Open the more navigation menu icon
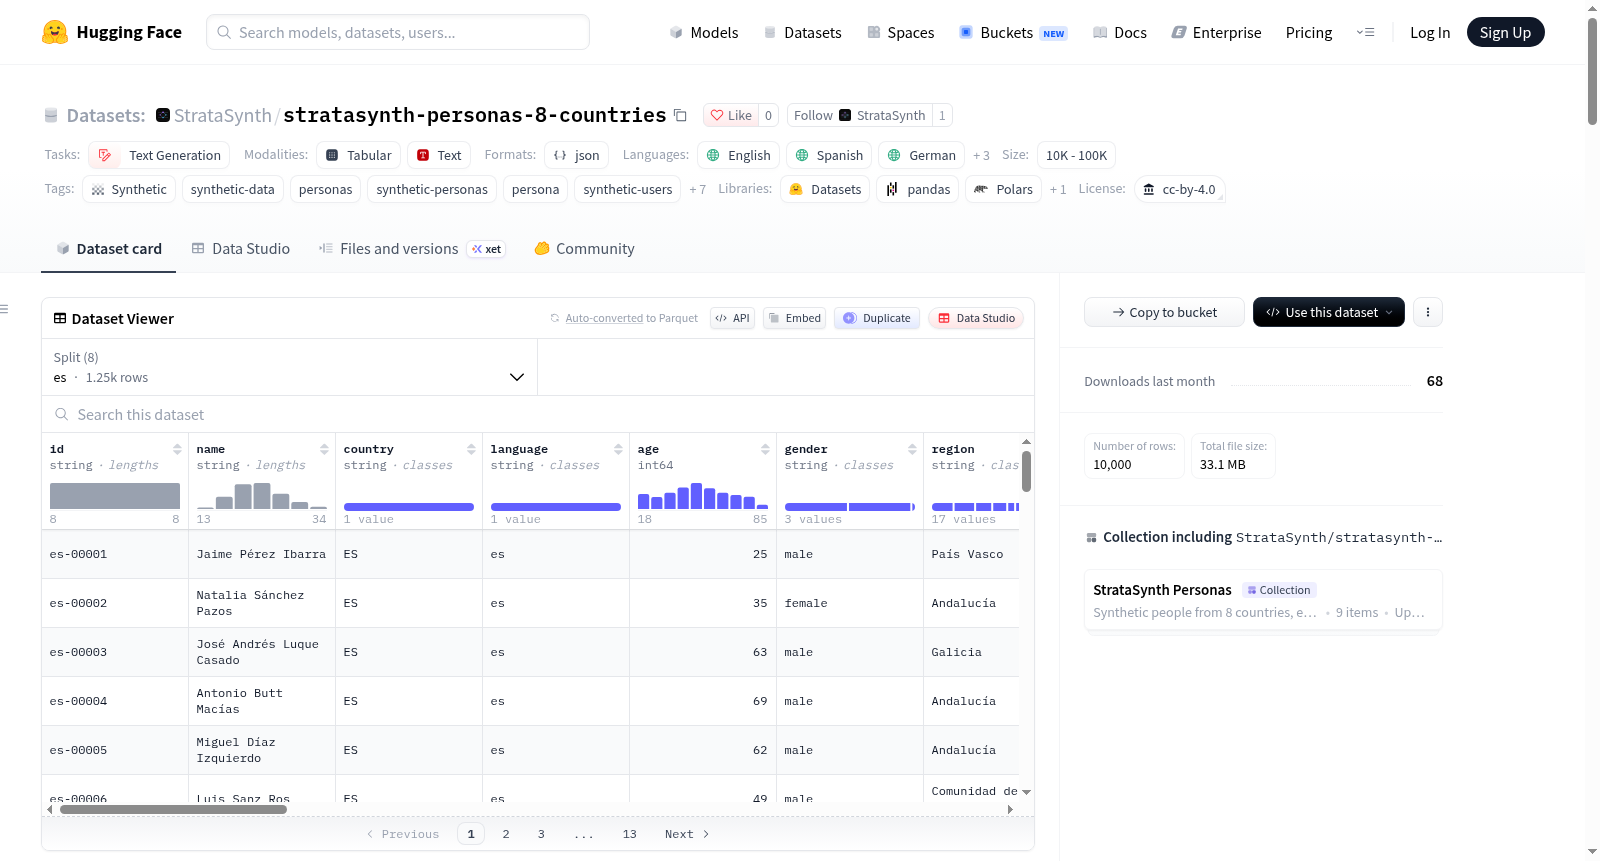The width and height of the screenshot is (1600, 861). [1365, 32]
